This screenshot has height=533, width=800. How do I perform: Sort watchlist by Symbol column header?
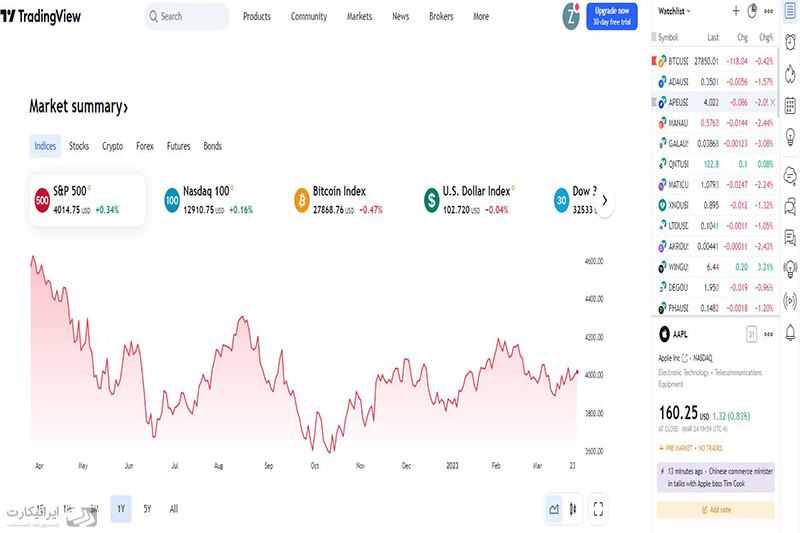click(667, 37)
